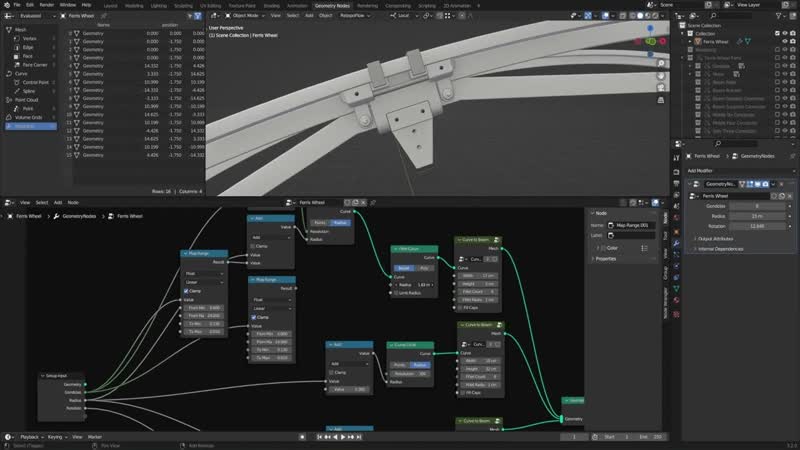Click the blue Z axis on navigation gizmo
The width and height of the screenshot is (800, 450).
click(x=650, y=29)
